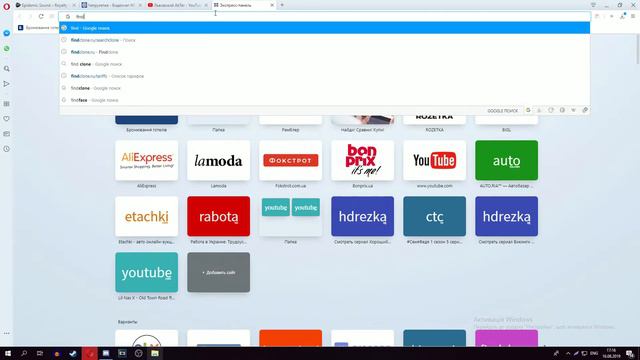Open Messenger in the Opera sidebar
This screenshot has width=640, height=360.
click(7, 33)
